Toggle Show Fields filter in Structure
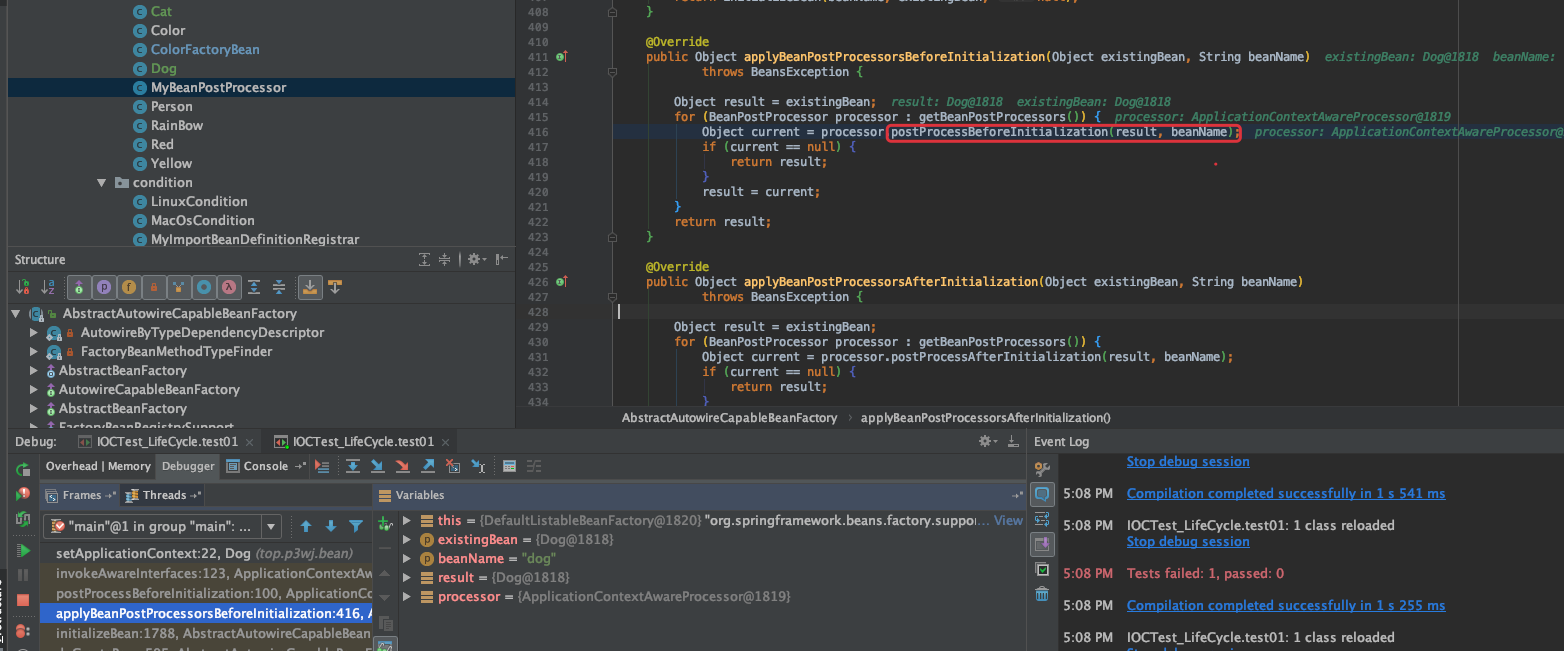 click(129, 287)
